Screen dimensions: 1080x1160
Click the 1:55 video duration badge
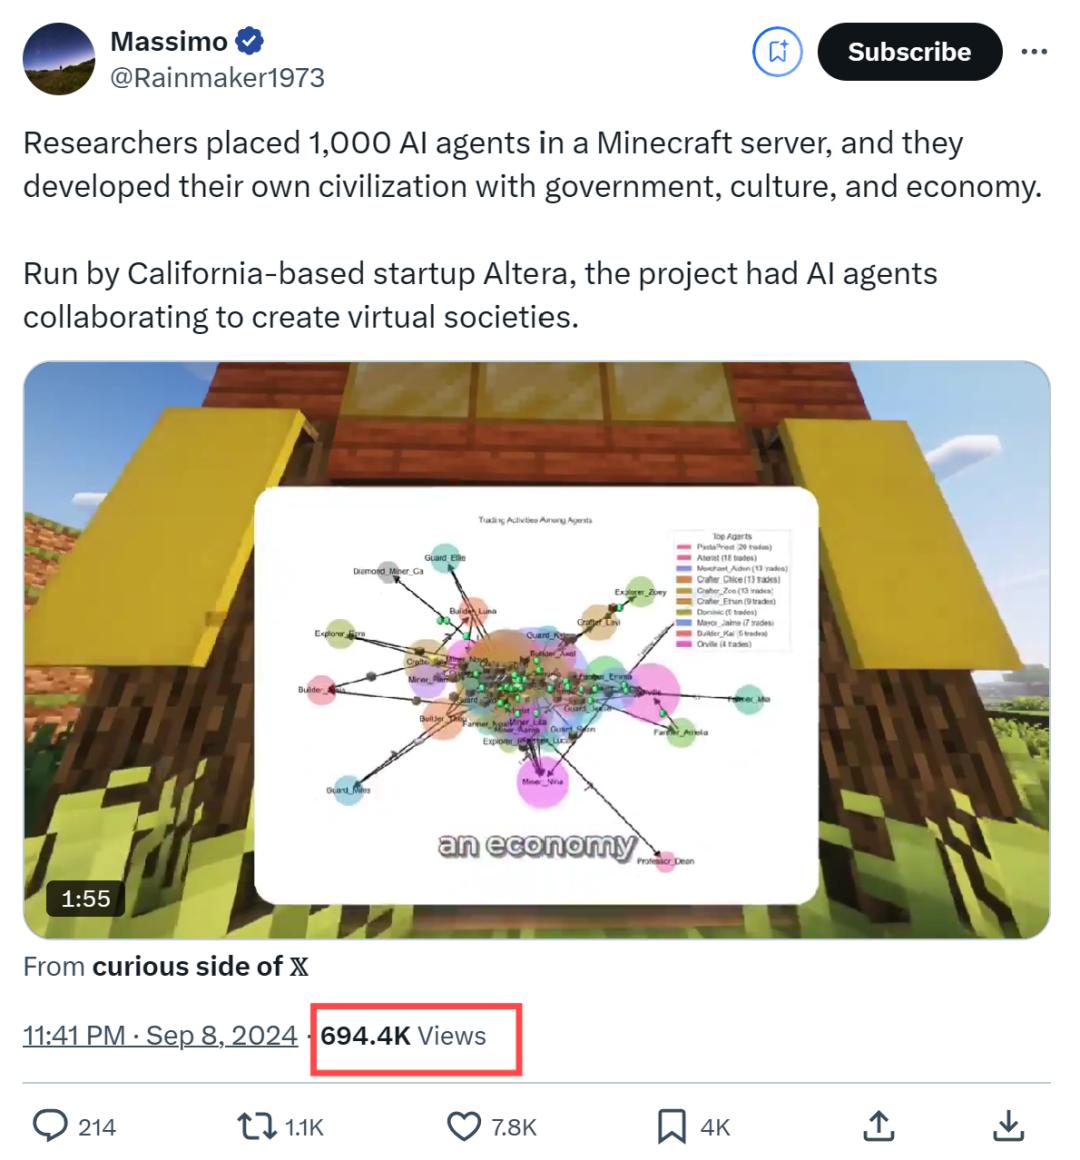pos(86,898)
